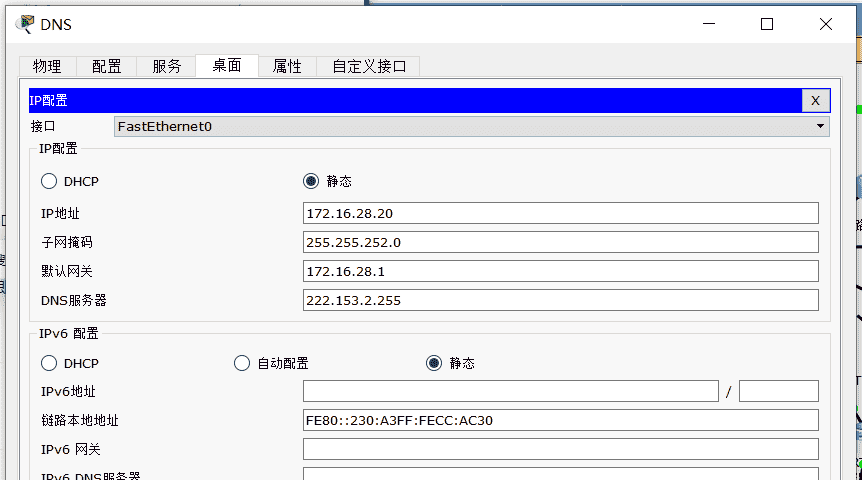The width and height of the screenshot is (862, 480).
Task: Close the IP配置 panel with X
Action: [x=815, y=101]
